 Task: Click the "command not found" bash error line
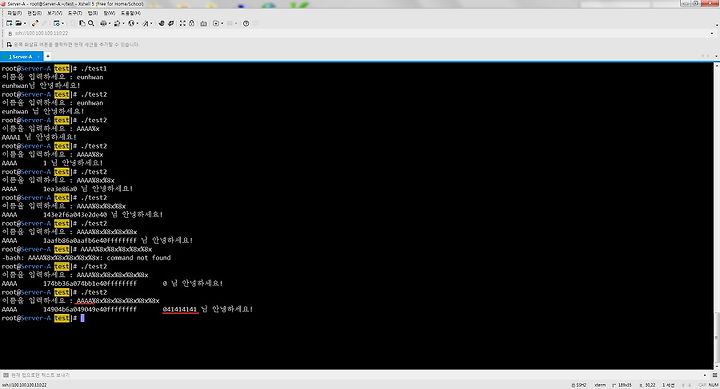tap(86, 258)
